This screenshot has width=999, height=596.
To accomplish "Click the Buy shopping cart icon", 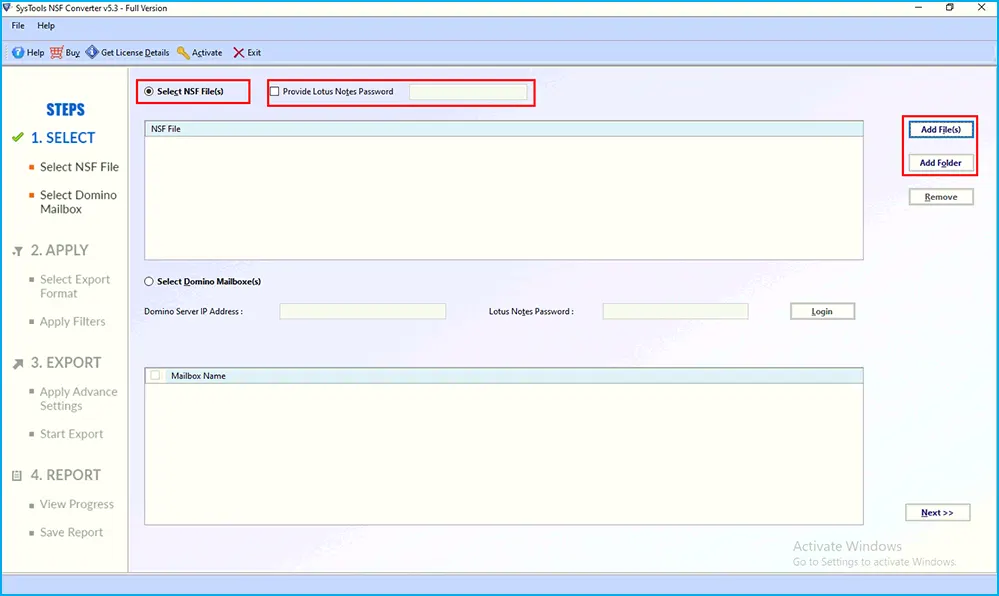I will coord(57,52).
